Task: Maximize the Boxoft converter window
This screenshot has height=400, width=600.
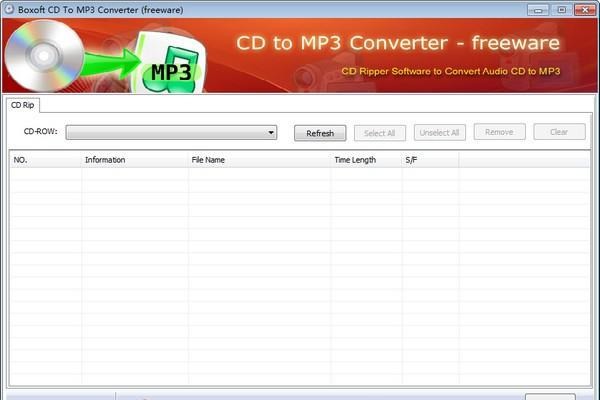Action: point(561,10)
